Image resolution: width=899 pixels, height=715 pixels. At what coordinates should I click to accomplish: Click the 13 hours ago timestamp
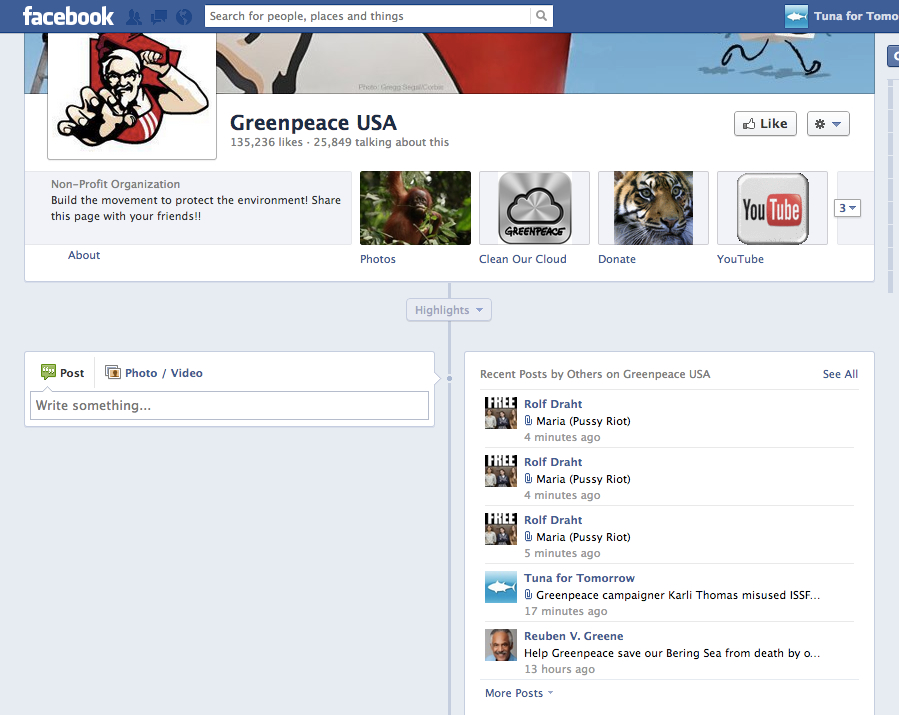tap(560, 669)
